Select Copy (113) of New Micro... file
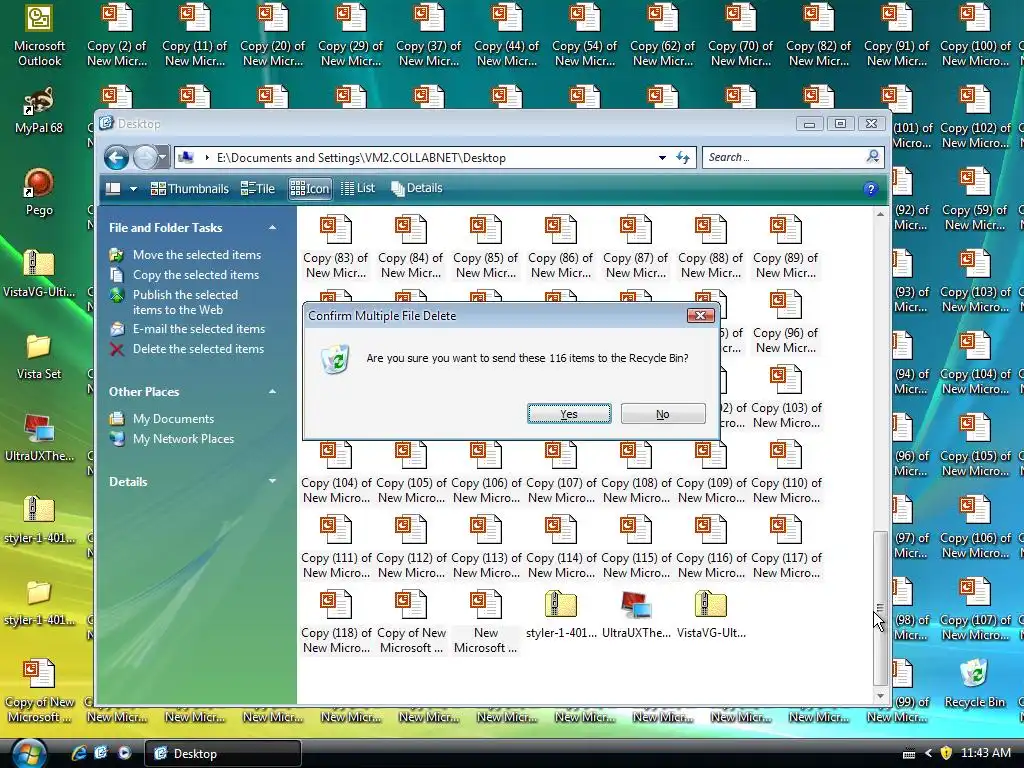The width and height of the screenshot is (1024, 768). tap(486, 547)
